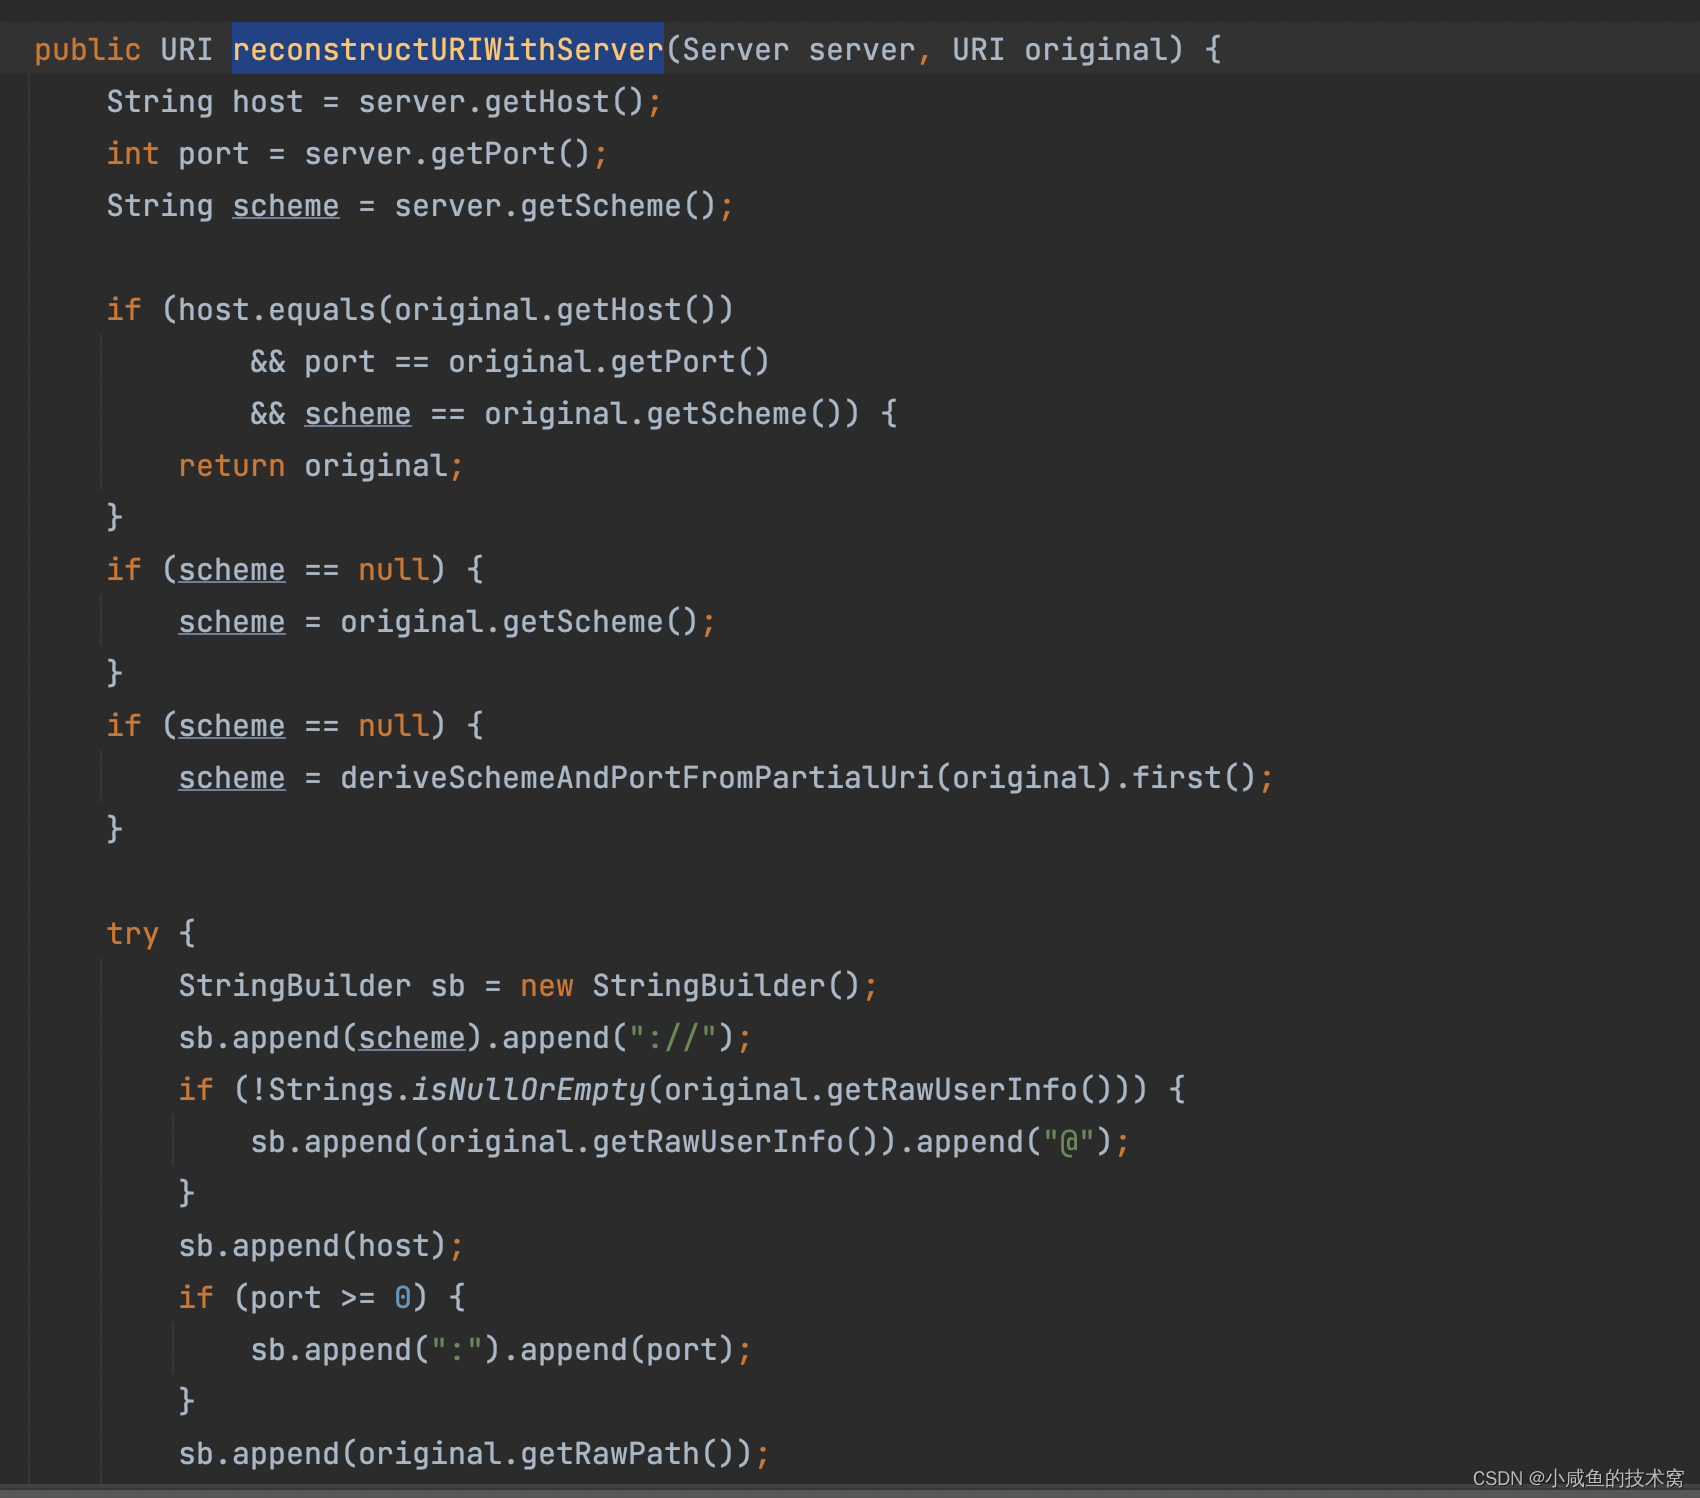The height and width of the screenshot is (1498, 1700).
Task: Click 'String host' declaration
Action: [x=205, y=101]
